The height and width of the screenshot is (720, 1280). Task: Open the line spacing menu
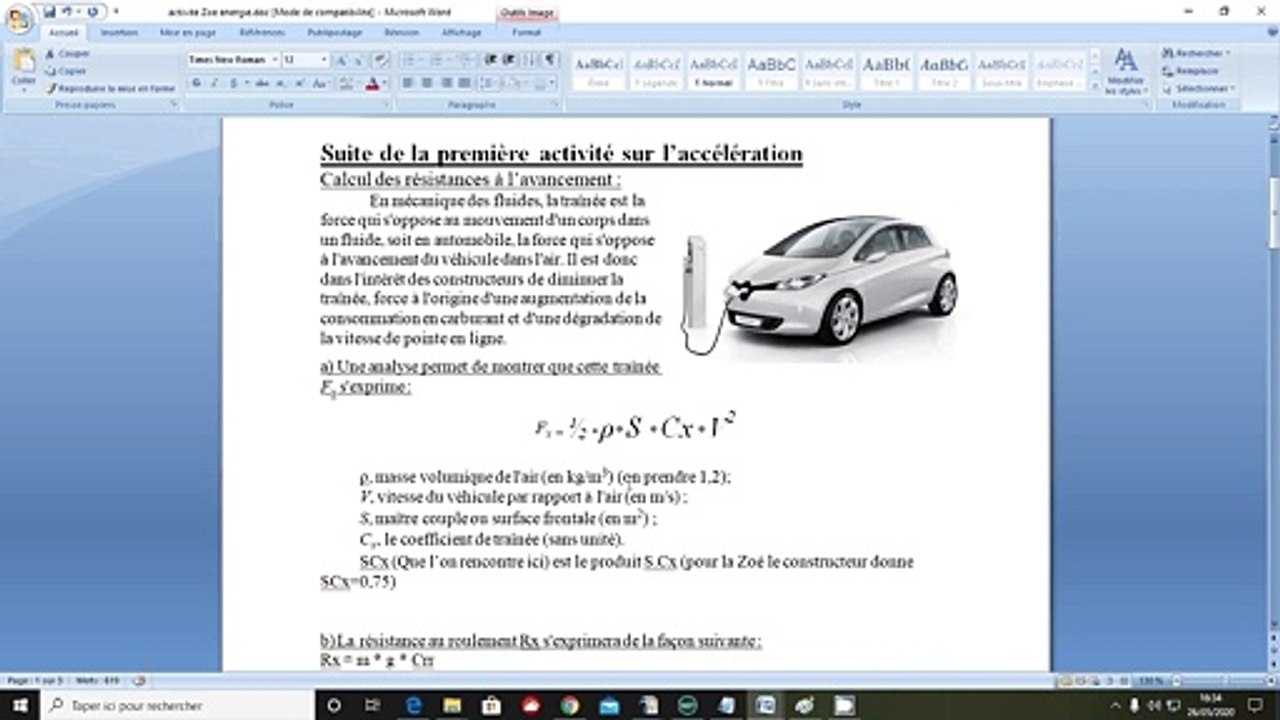(x=490, y=83)
